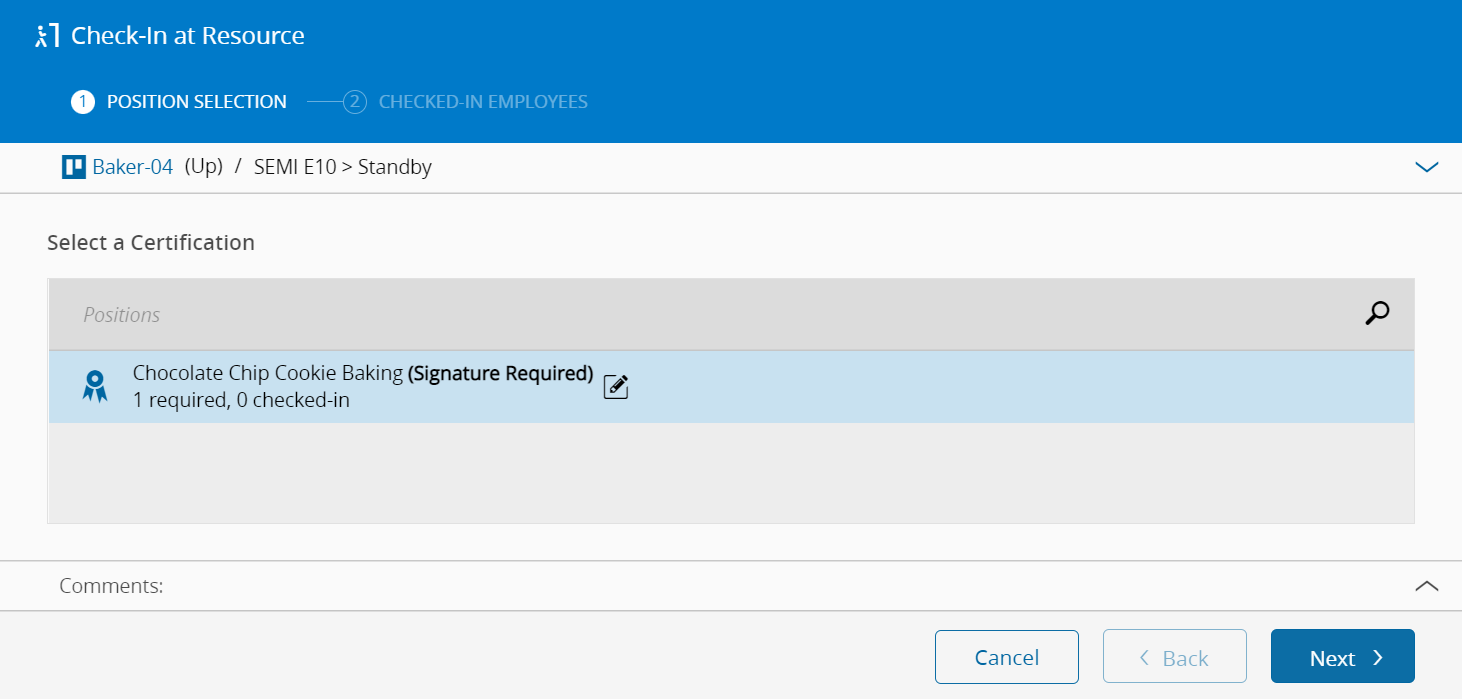
Task: Go to the Checked-In Employees step
Action: pyautogui.click(x=483, y=102)
